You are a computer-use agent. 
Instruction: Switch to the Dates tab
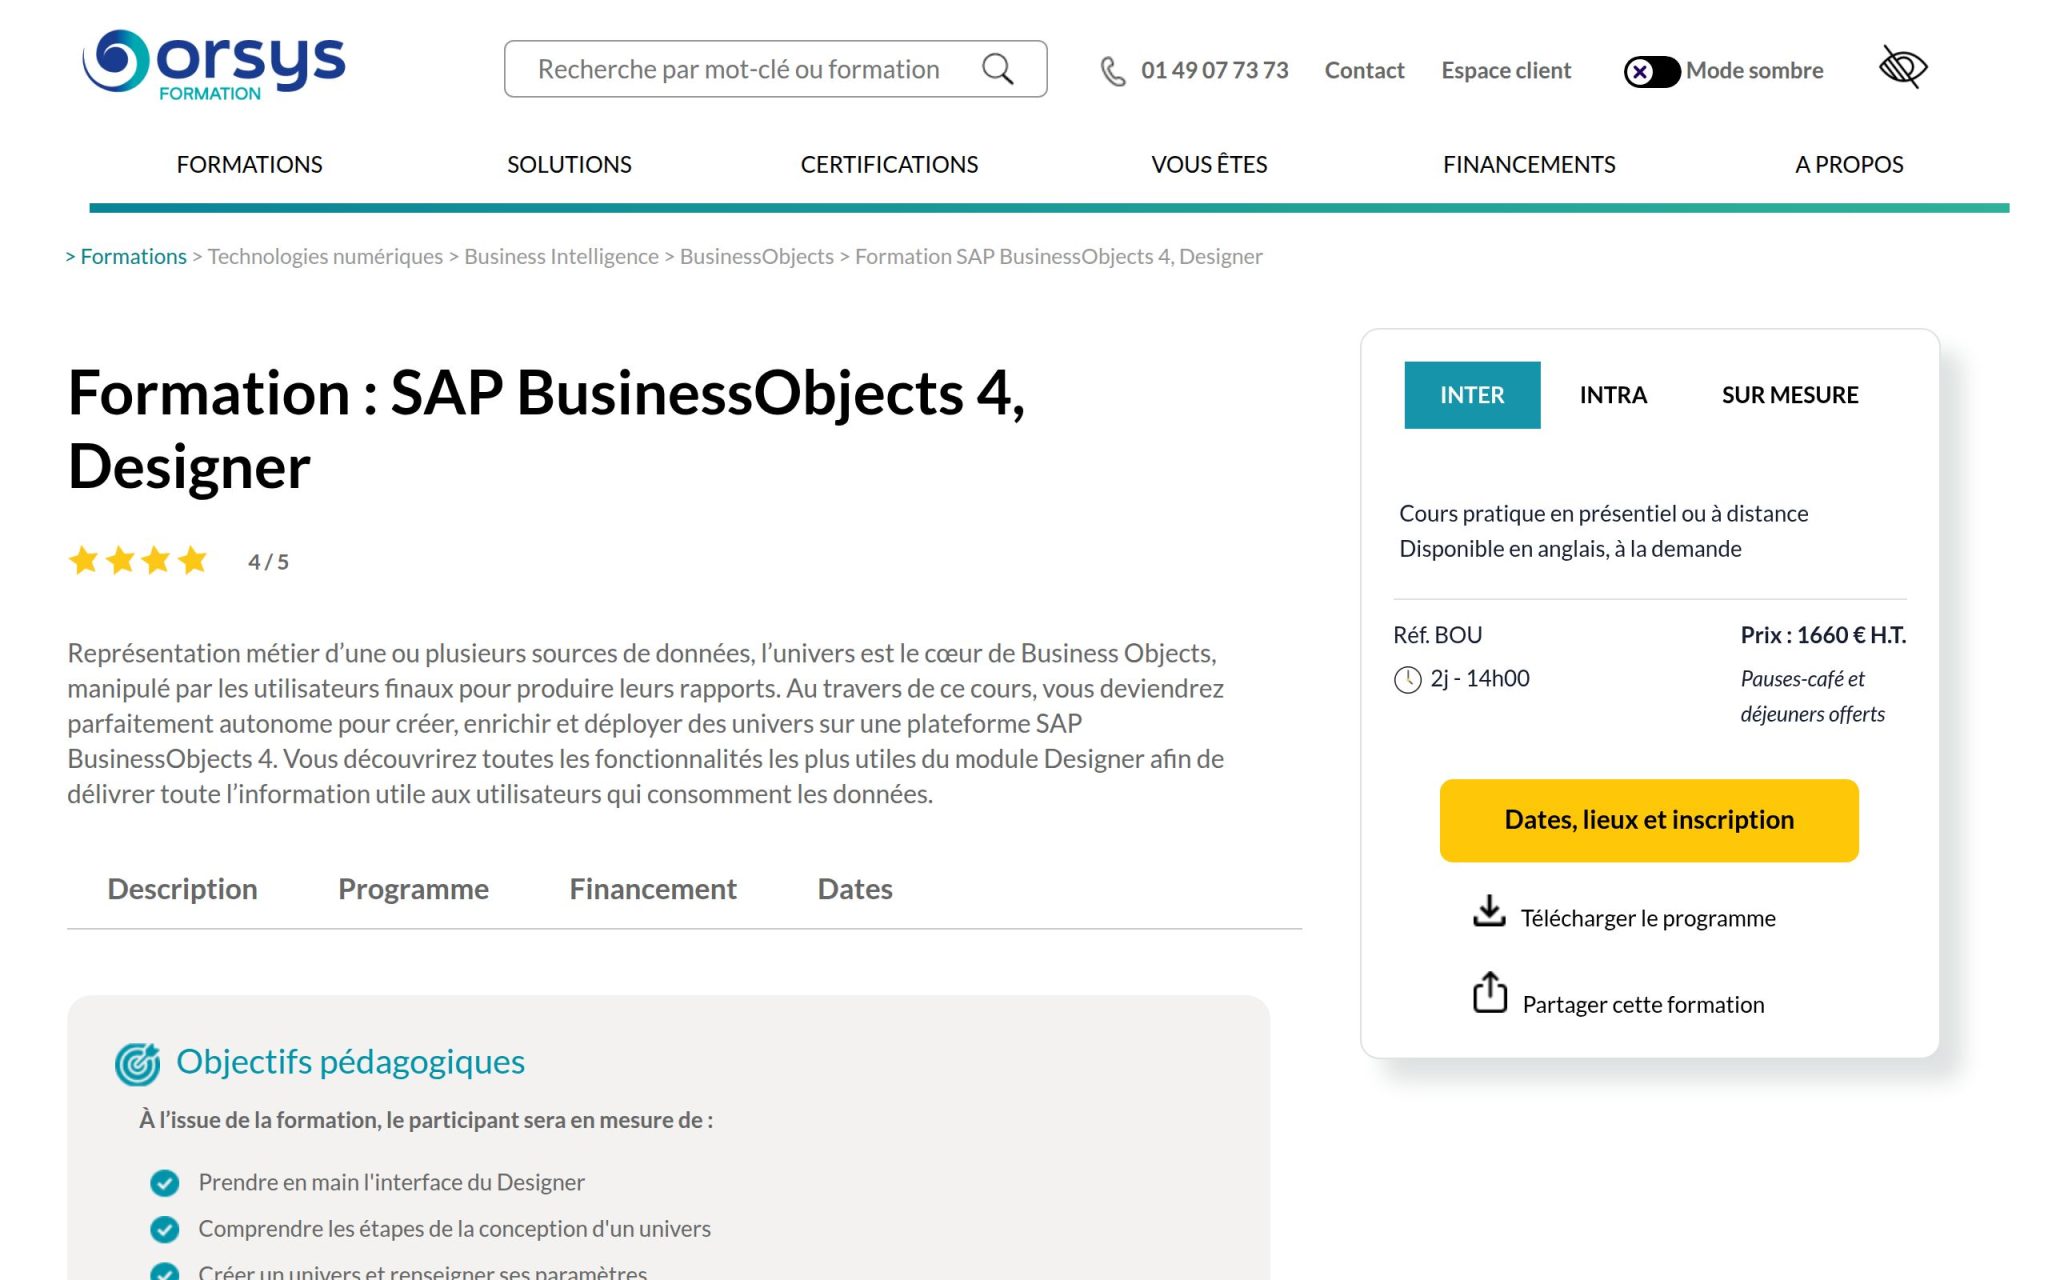point(855,889)
